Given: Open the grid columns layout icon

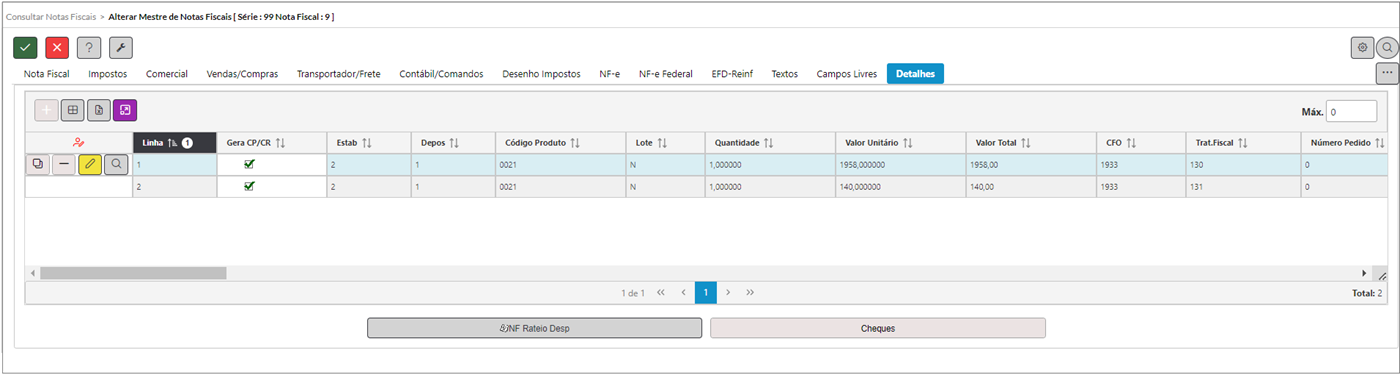Looking at the screenshot, I should point(73,110).
